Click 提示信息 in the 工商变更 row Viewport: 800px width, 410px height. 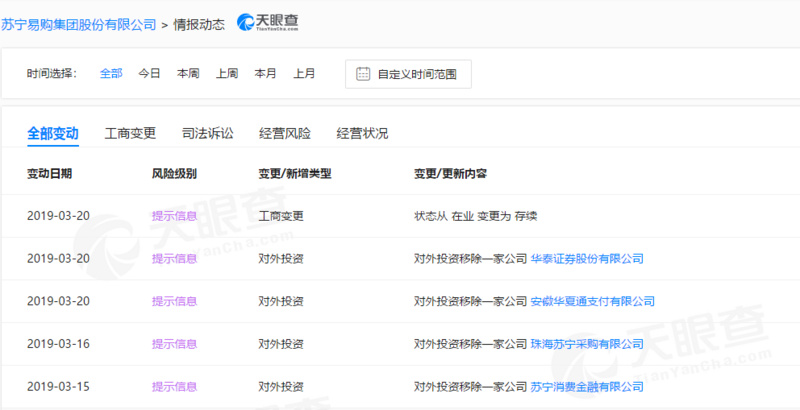[174, 216]
